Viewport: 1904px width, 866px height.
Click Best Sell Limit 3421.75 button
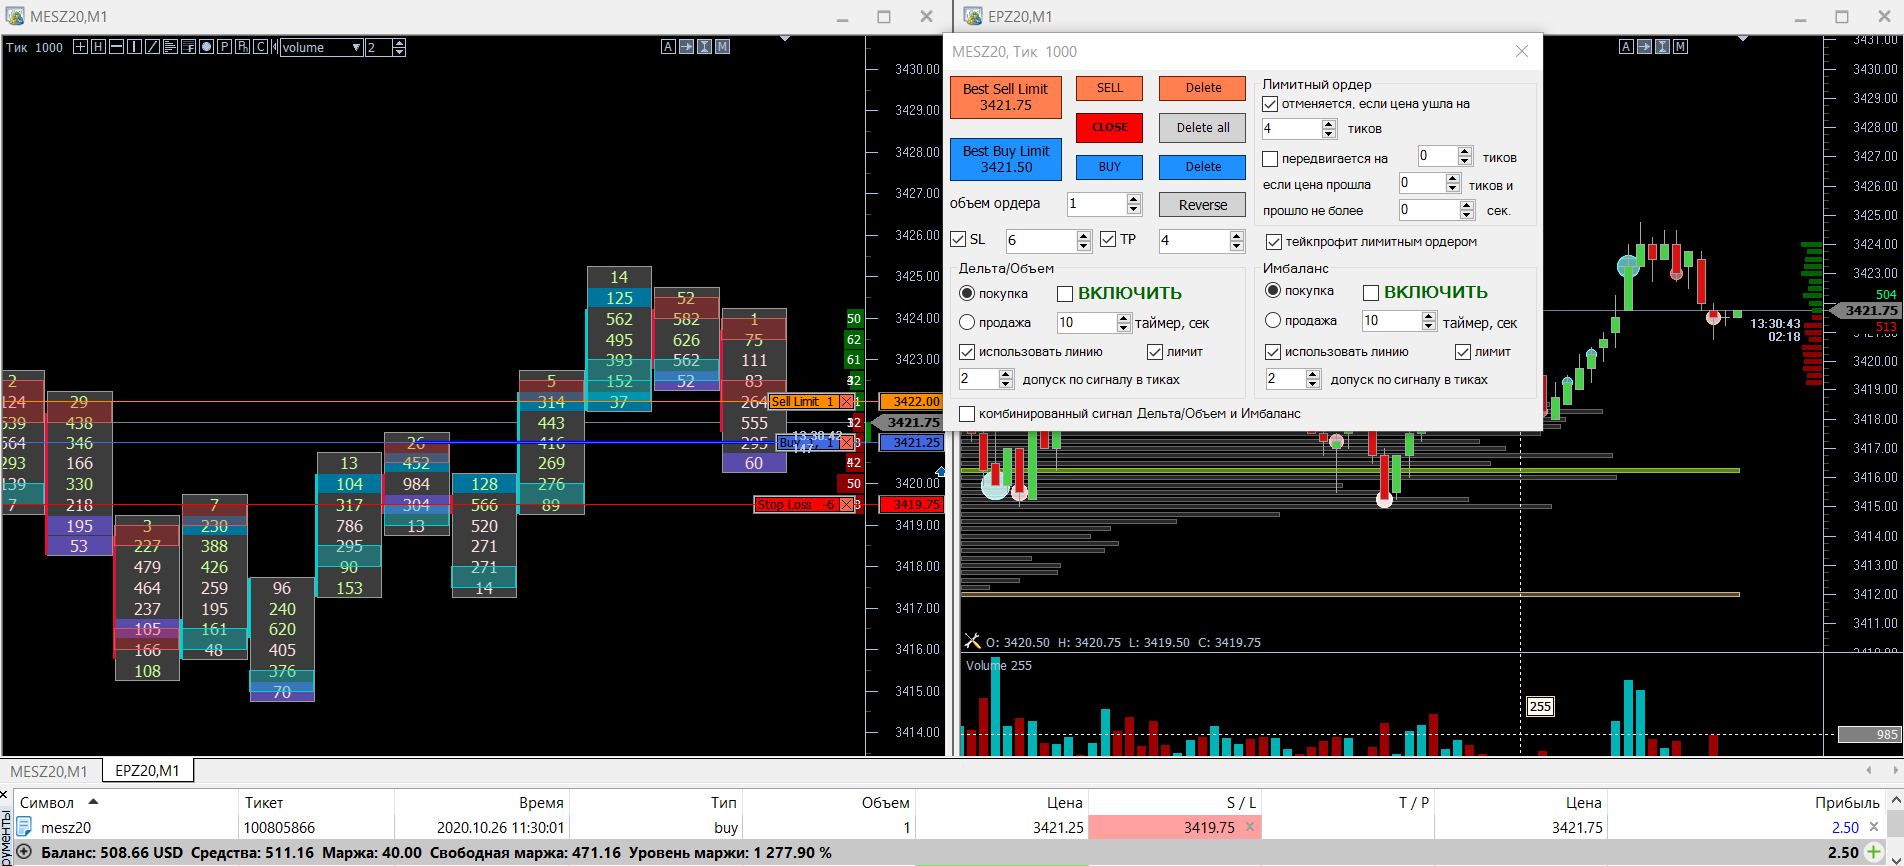1006,97
